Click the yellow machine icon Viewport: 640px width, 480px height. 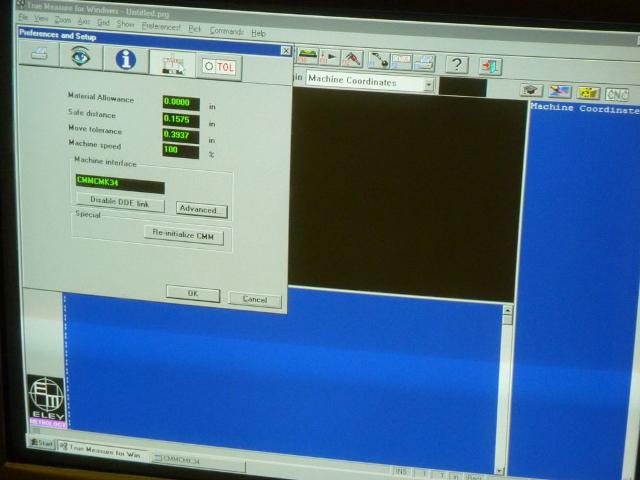coord(588,93)
